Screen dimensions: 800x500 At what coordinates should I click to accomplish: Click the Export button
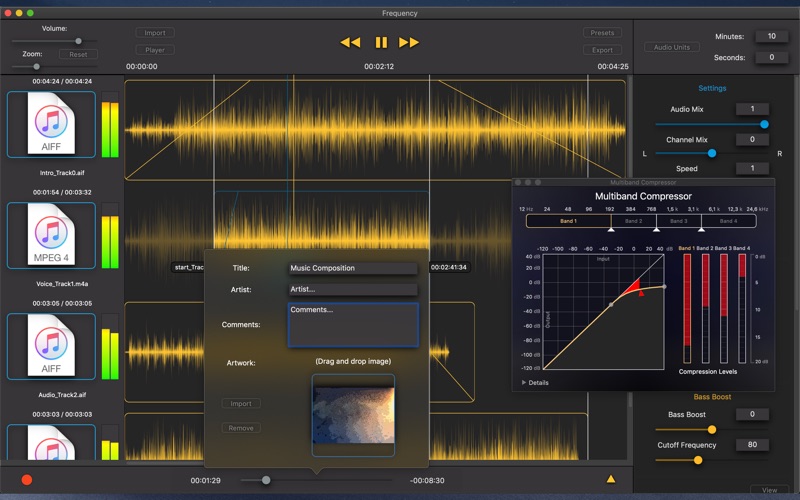603,50
